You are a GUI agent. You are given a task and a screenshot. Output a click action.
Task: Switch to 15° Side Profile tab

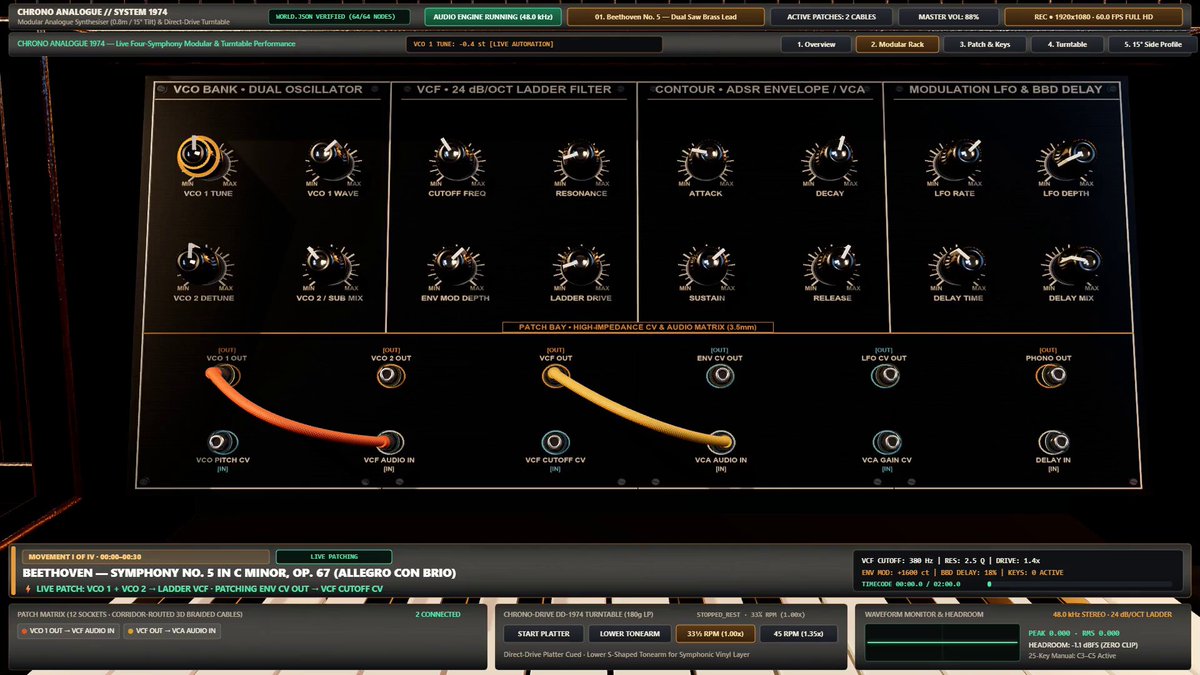tap(1152, 44)
